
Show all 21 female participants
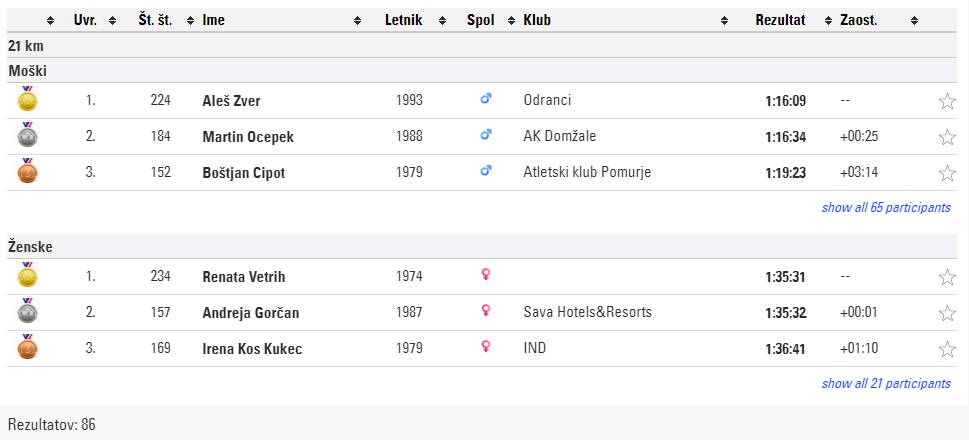tap(885, 384)
